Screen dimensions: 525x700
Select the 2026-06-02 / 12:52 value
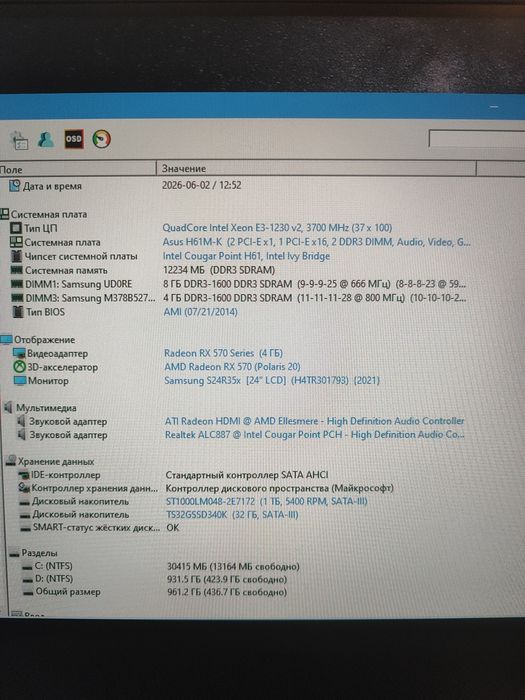click(201, 185)
